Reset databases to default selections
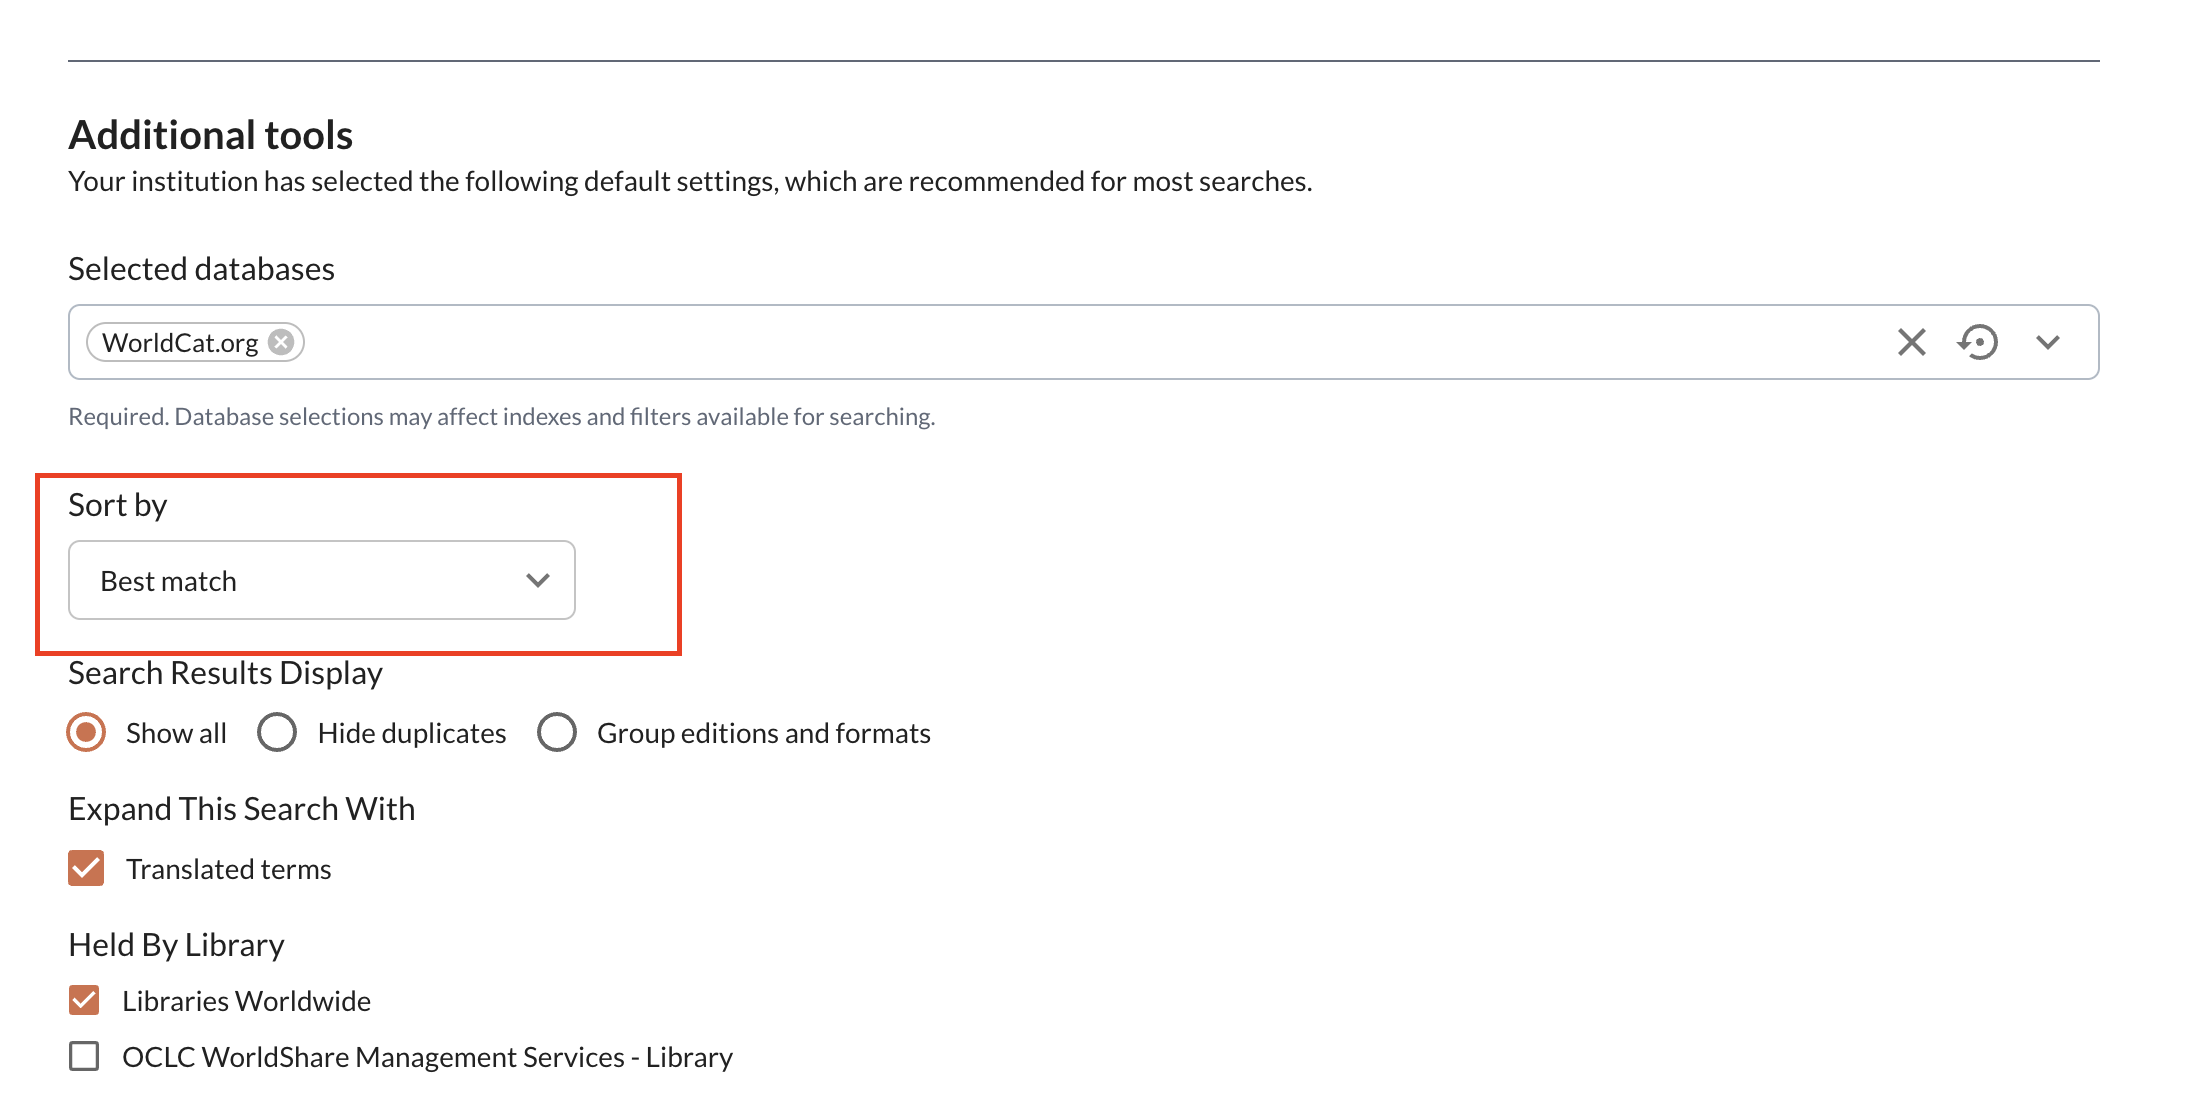Viewport: 2192px width, 1096px height. pos(1977,342)
